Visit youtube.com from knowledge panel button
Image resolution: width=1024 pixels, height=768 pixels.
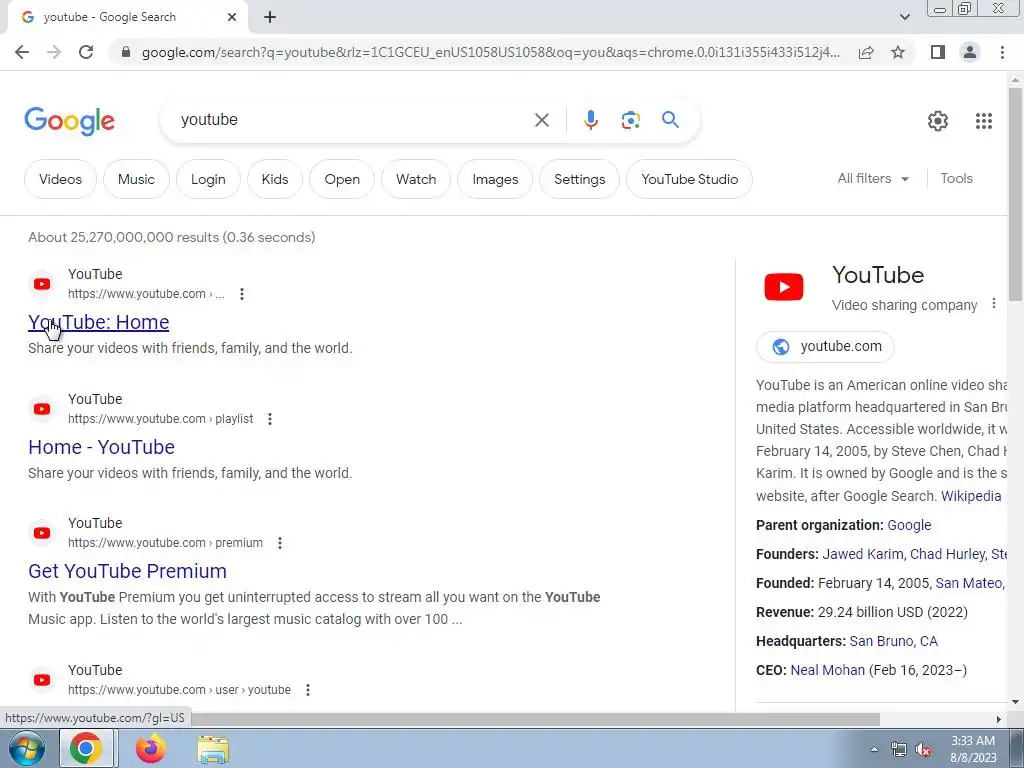coord(825,346)
